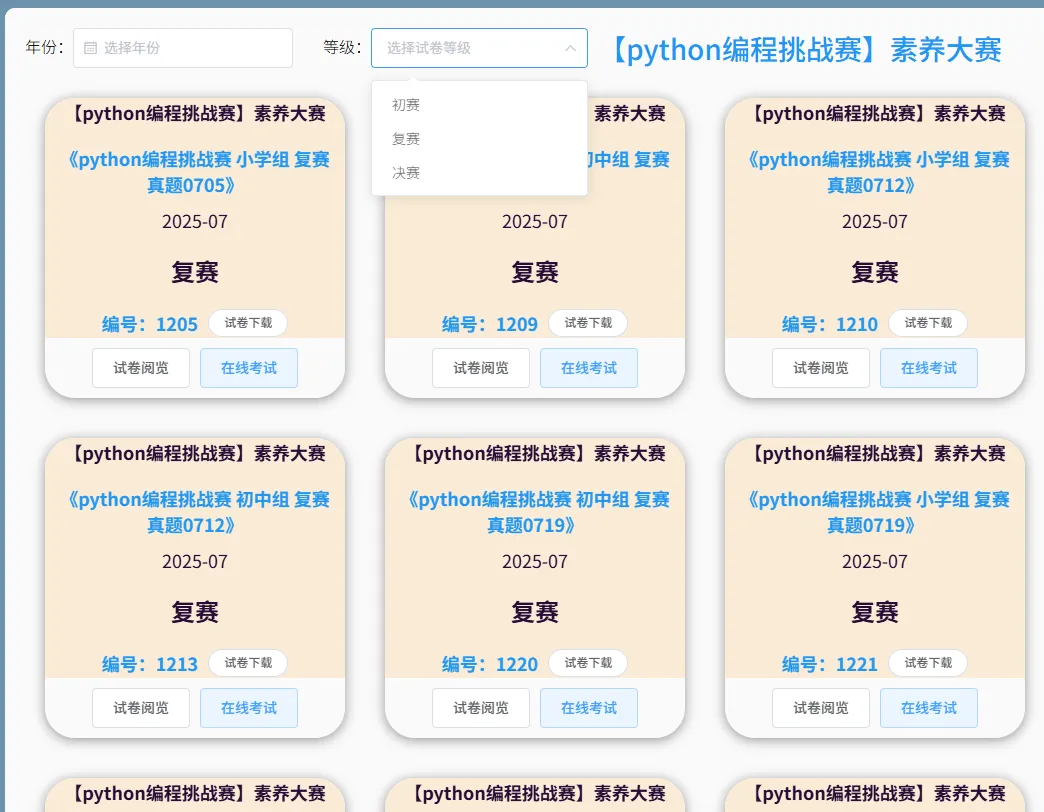This screenshot has width=1044, height=812.
Task: Open 《python编程挑战赛 小学组 复赛 真题0705》 paper title
Action: click(x=195, y=171)
